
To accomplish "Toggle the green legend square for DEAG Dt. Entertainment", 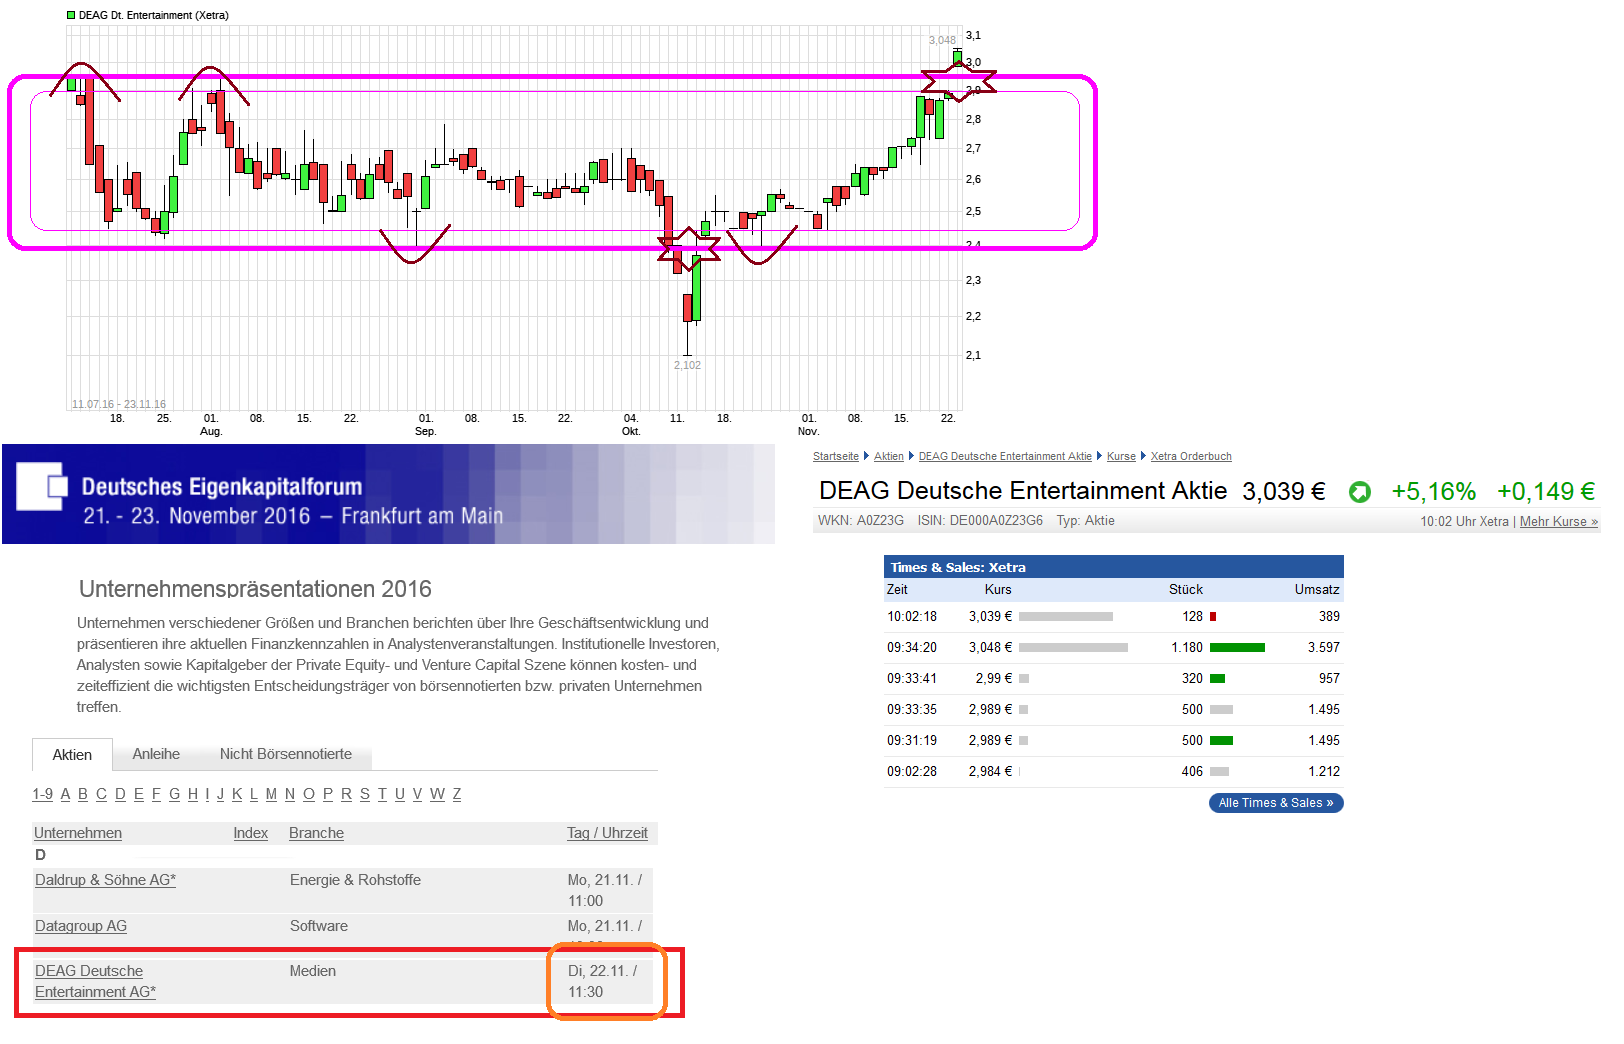I will [x=72, y=16].
